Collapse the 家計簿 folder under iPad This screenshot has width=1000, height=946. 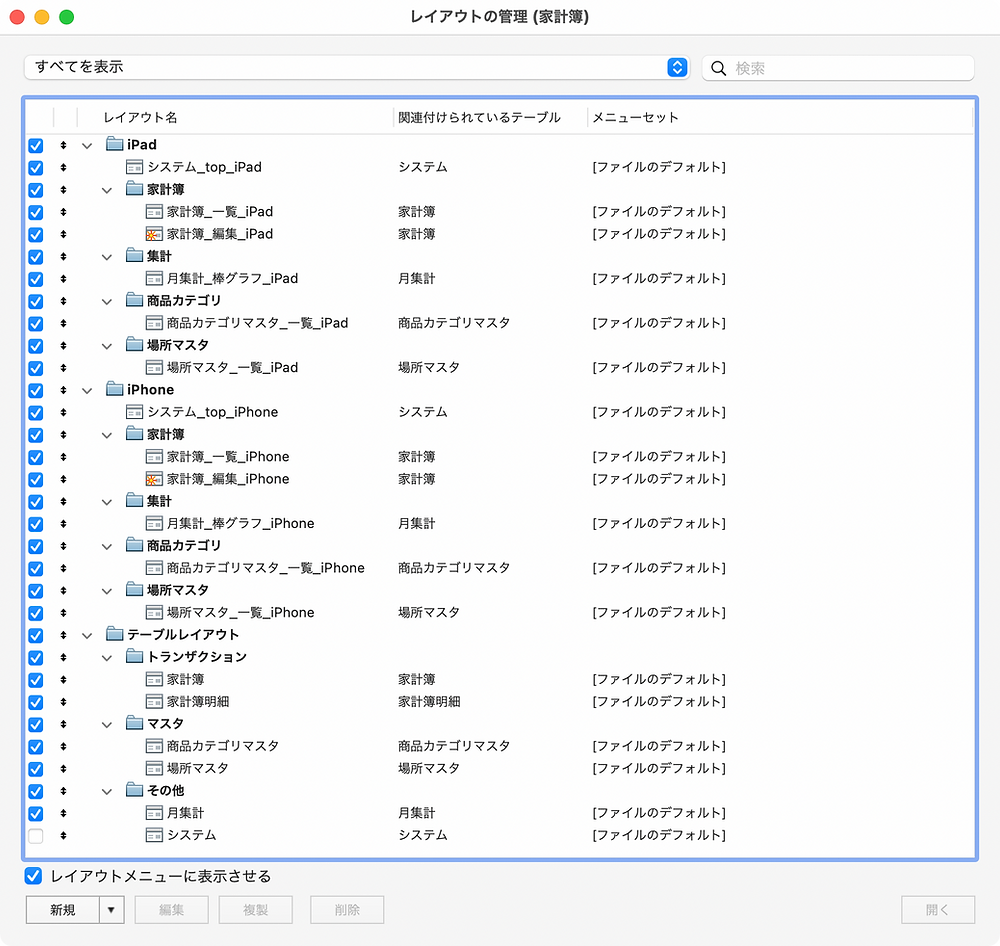tap(107, 190)
